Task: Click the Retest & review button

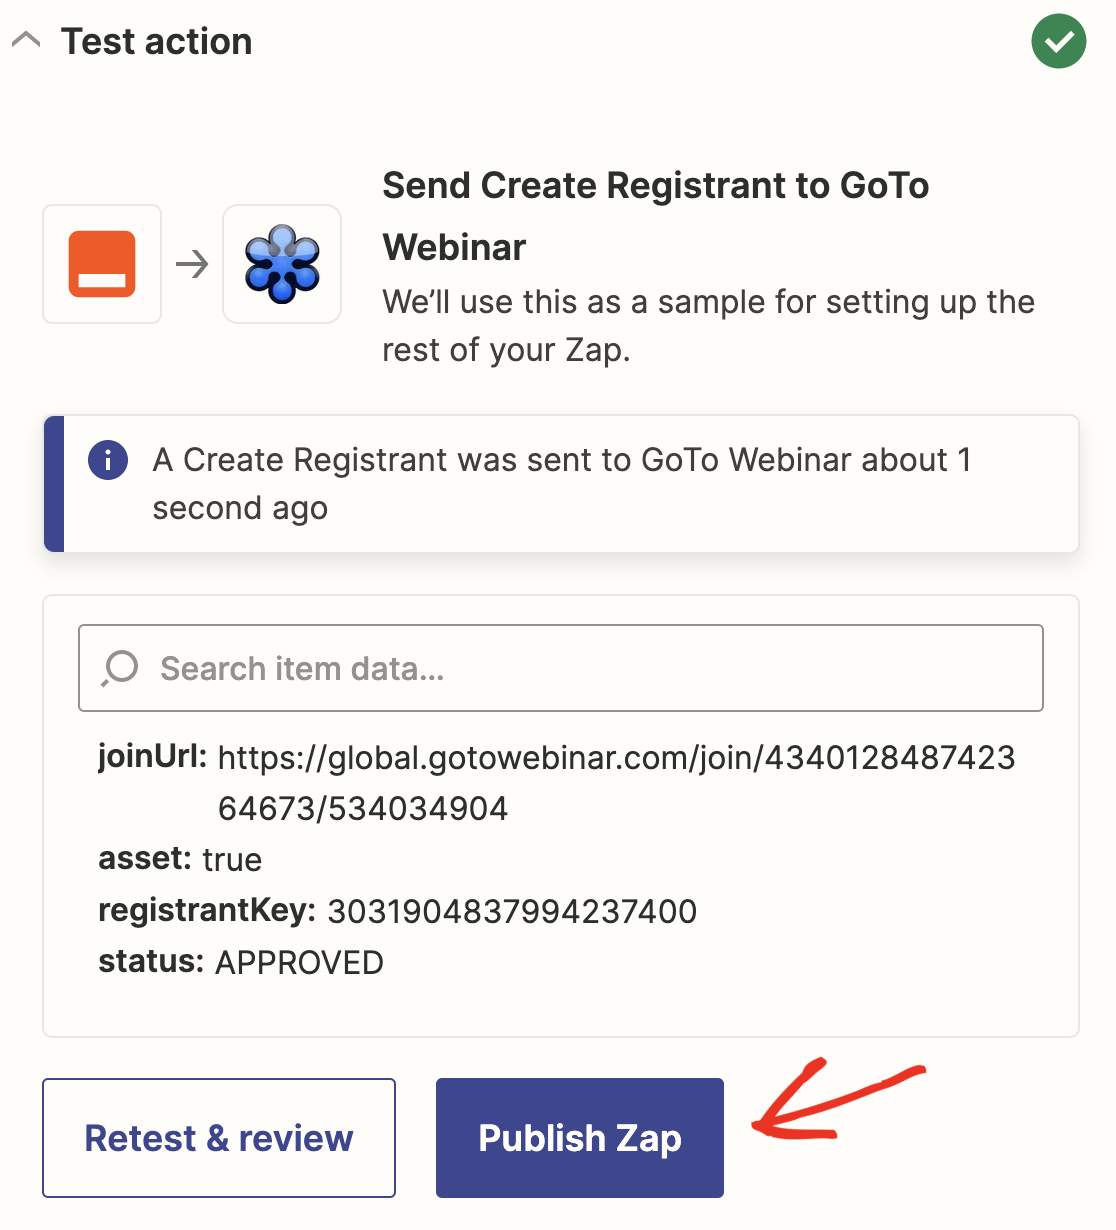Action: click(x=219, y=1138)
